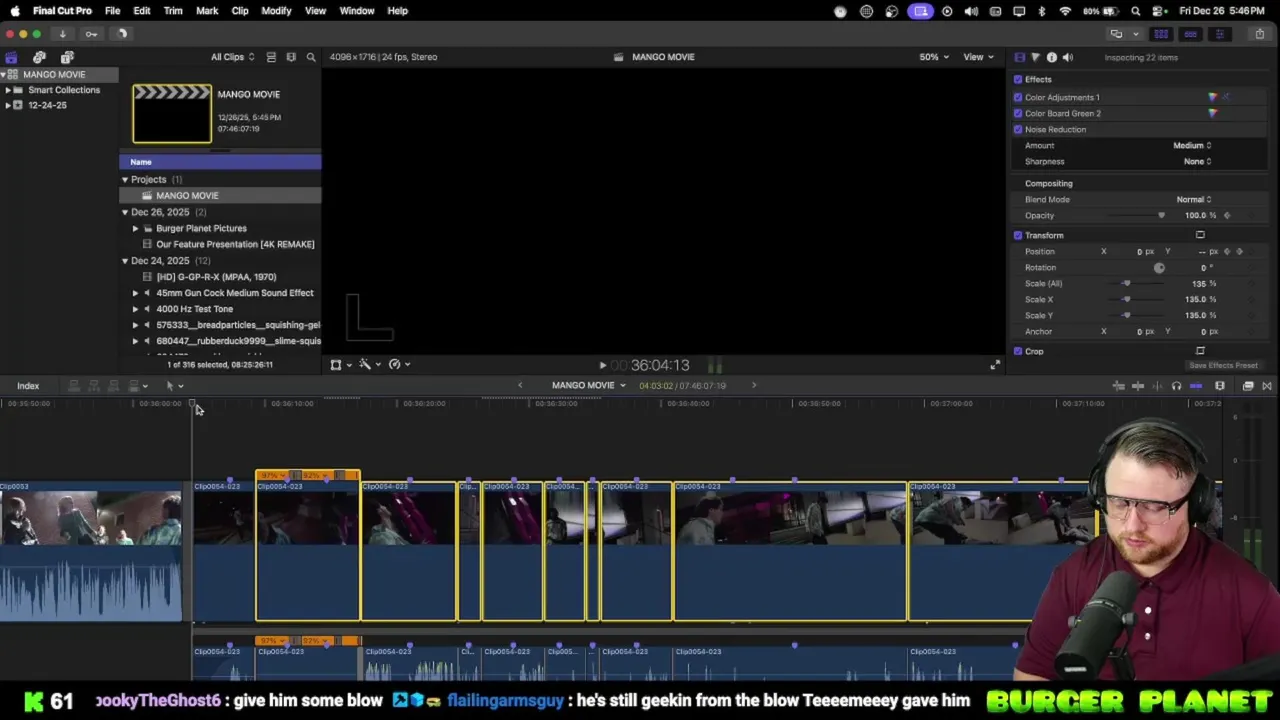Open the Trim menu
The image size is (1280, 720).
173,11
